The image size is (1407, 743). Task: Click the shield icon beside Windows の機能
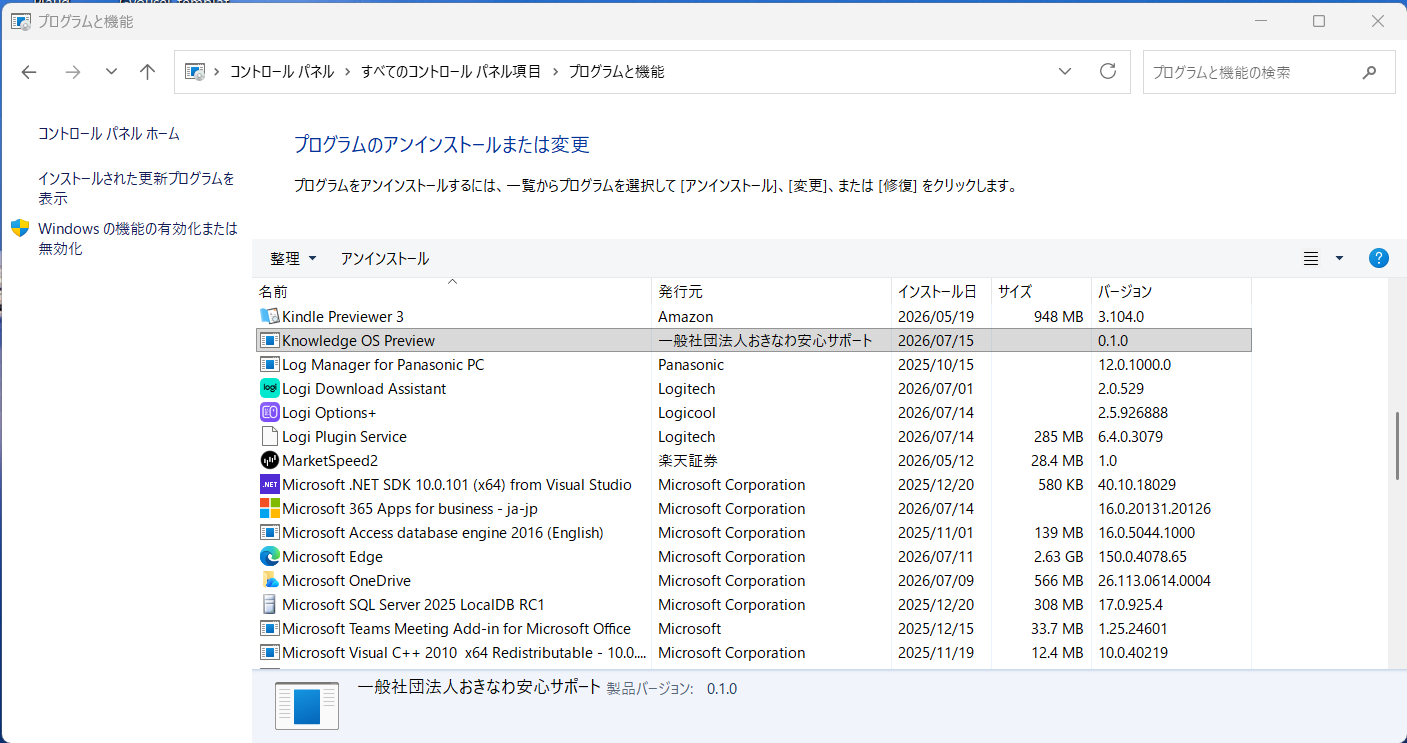19,228
